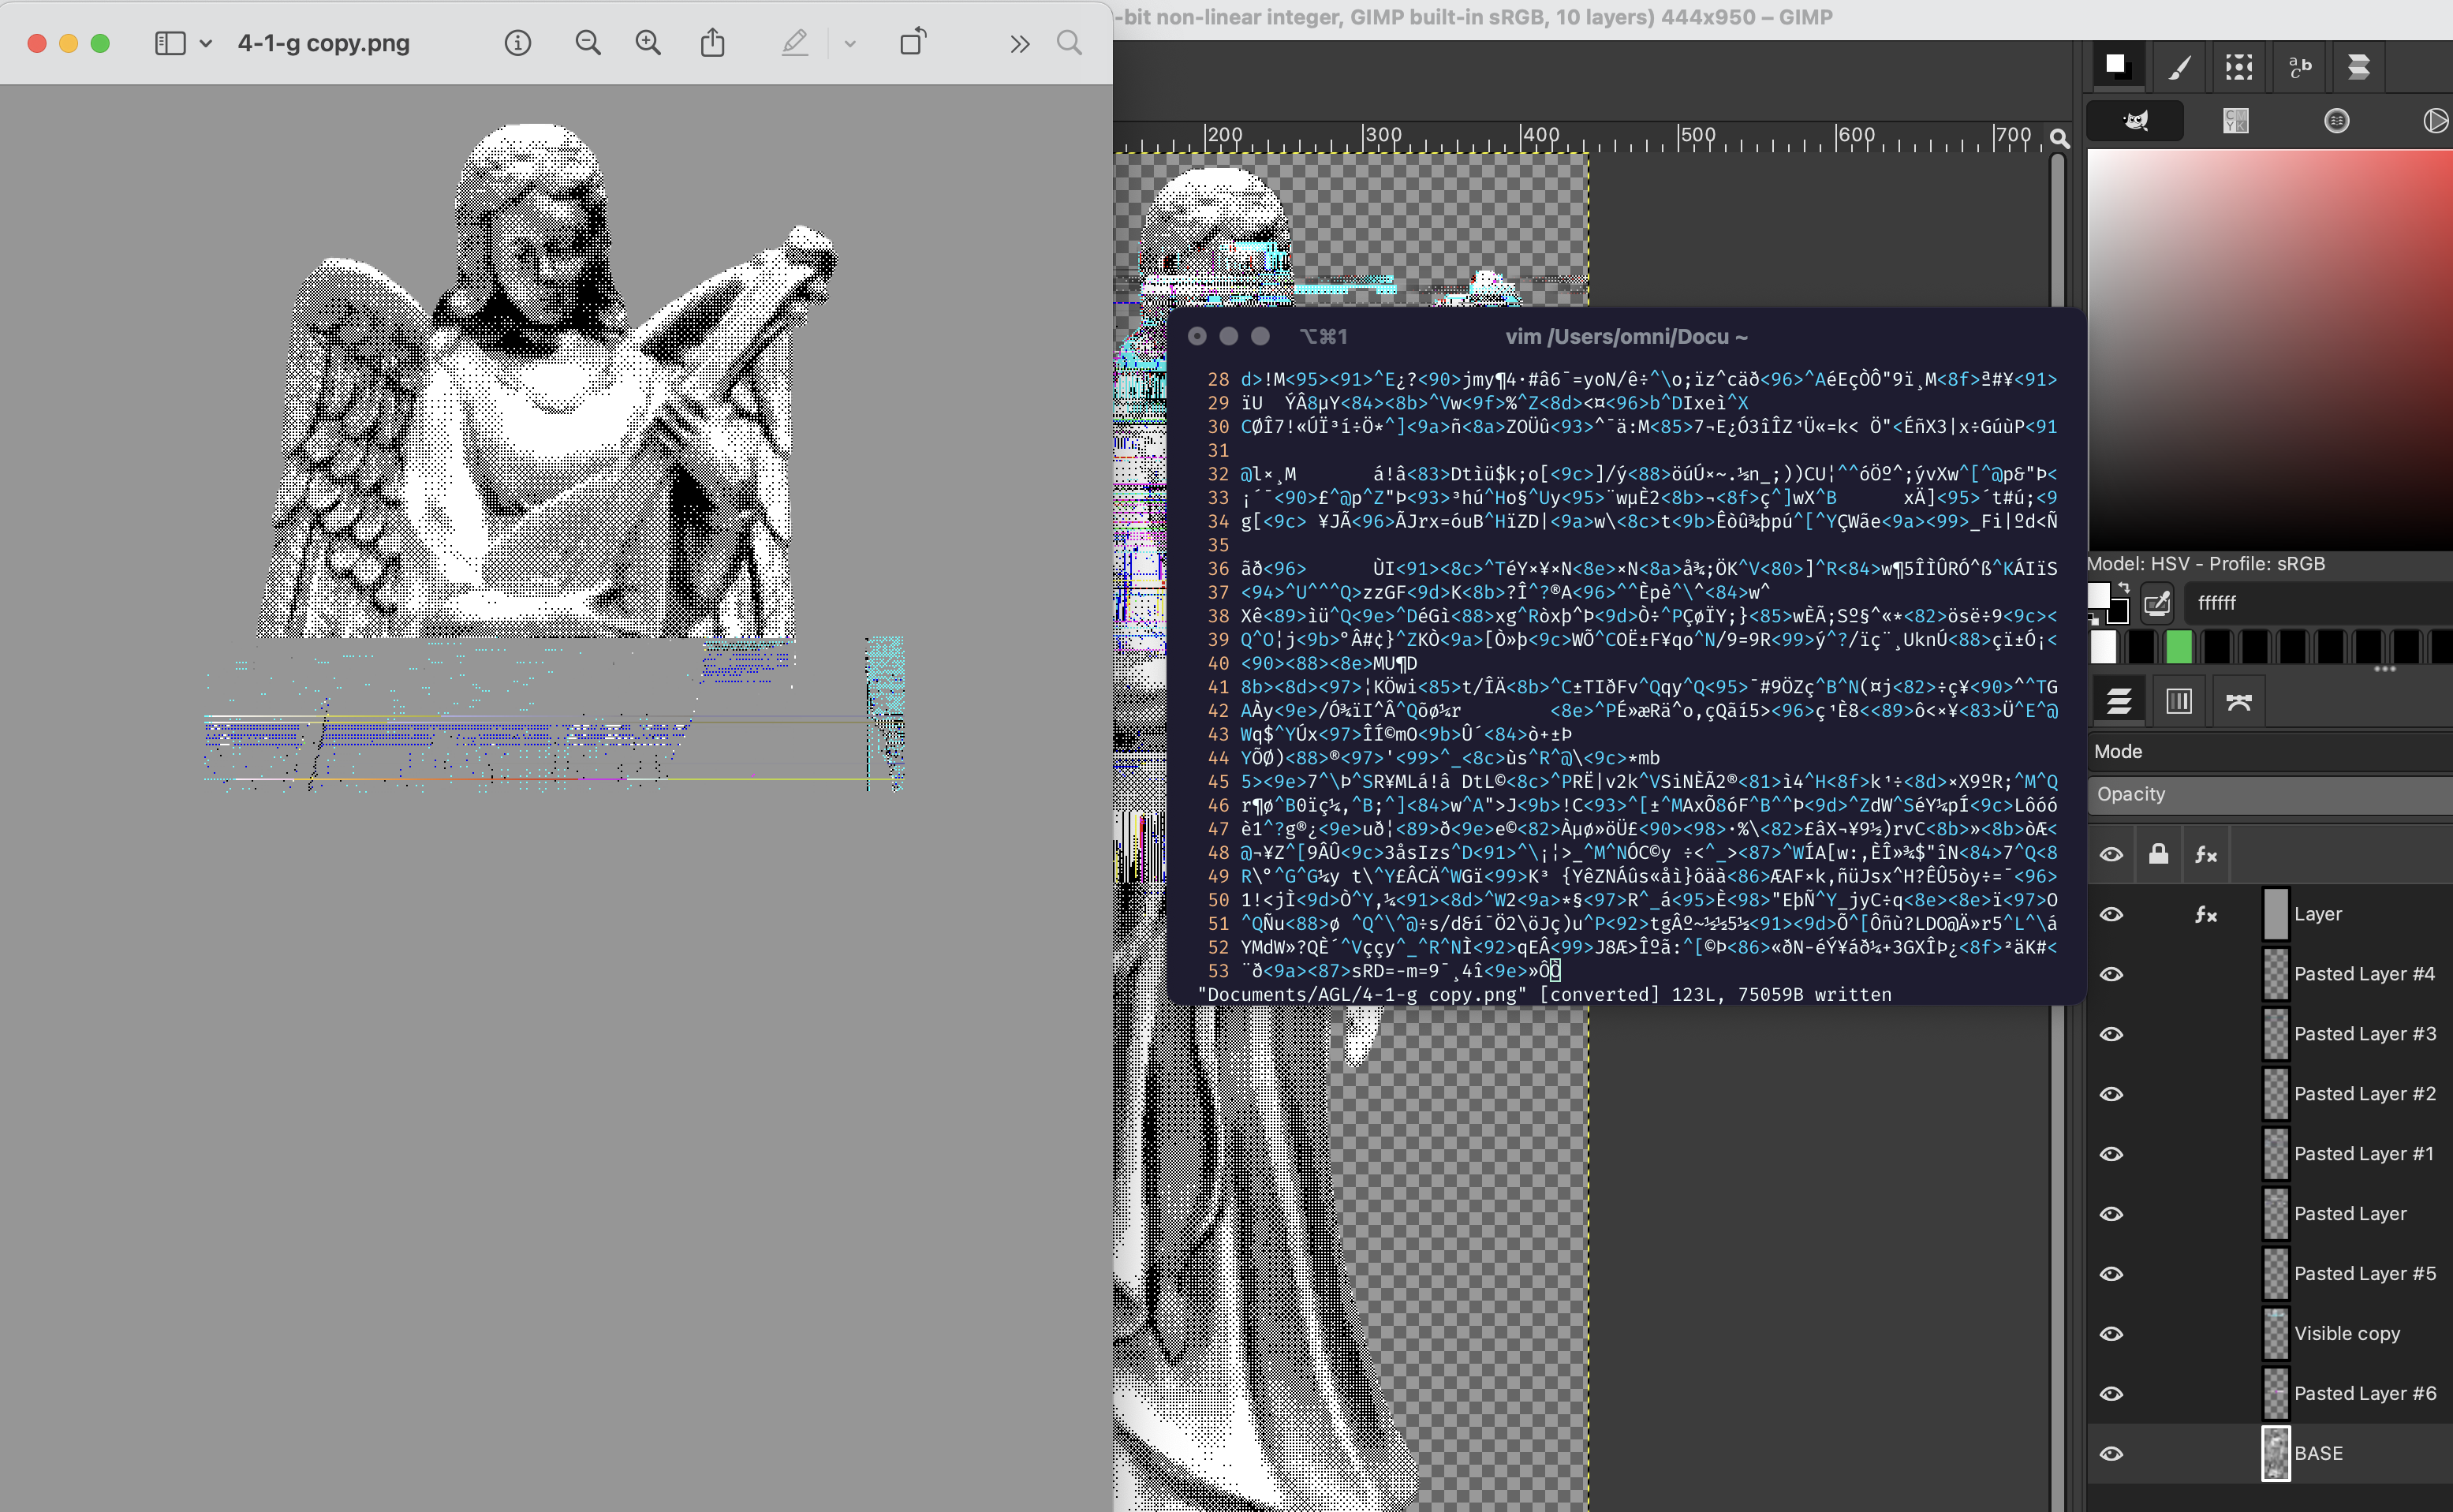Click the Preview zoom-in magnifier
Screen dimensions: 2453x1512
(x=648, y=43)
